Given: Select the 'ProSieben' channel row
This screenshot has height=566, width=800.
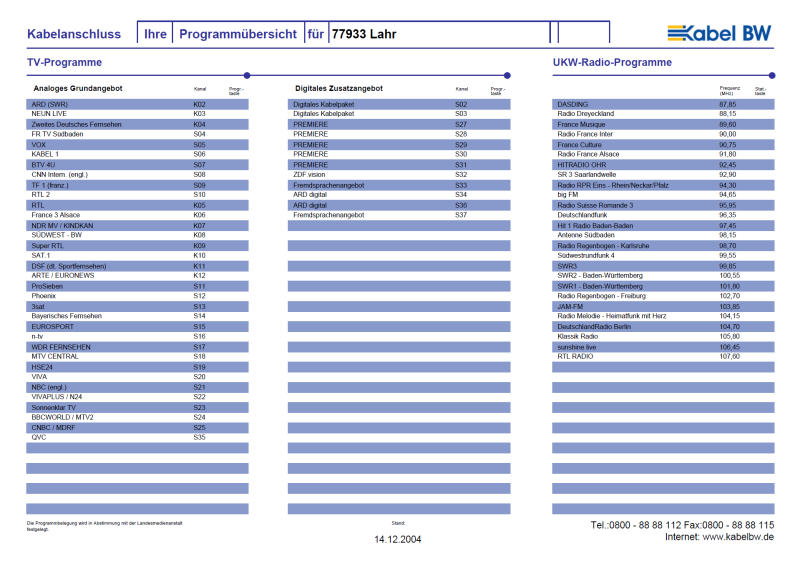Looking at the screenshot, I should (137, 286).
